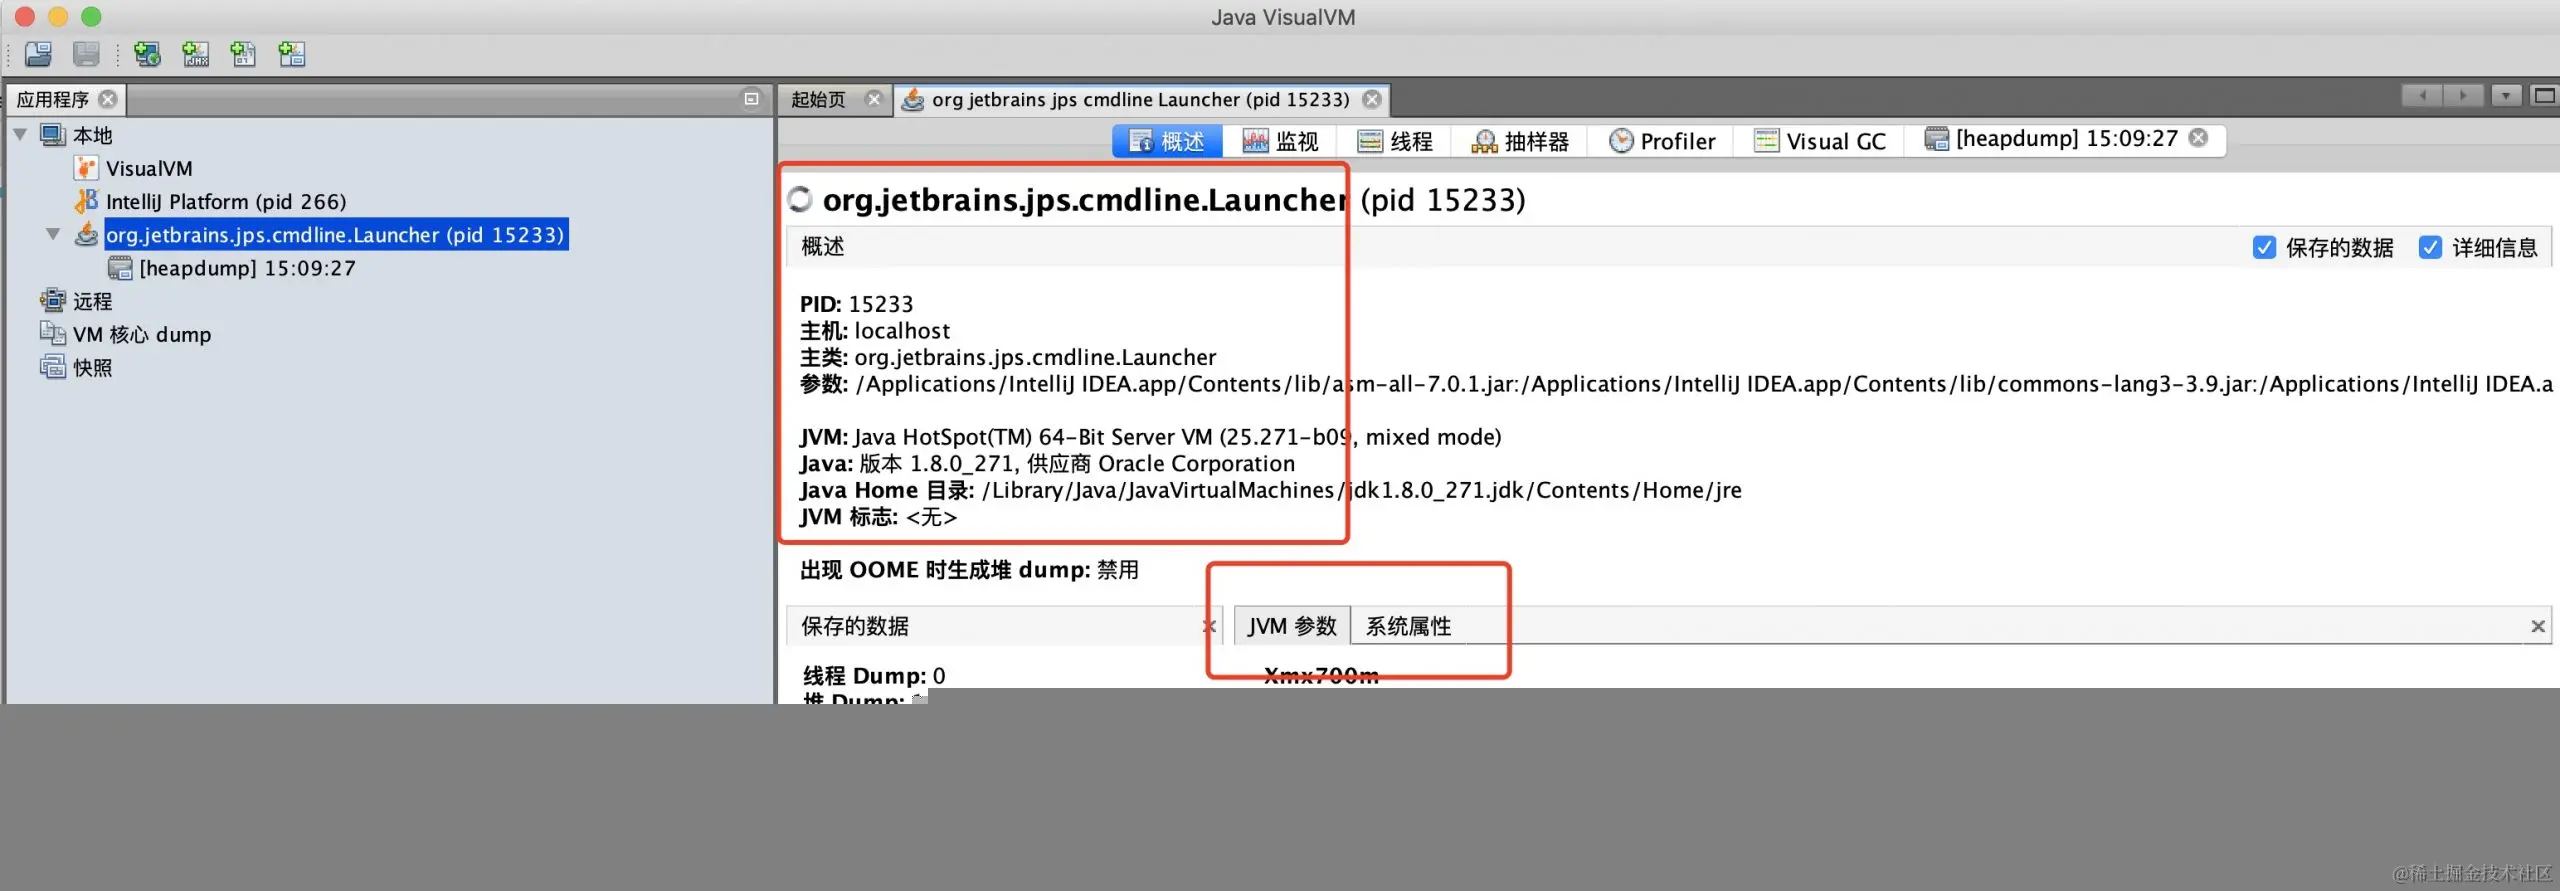Click the JVM 标志: <无> line
This screenshot has height=891, width=2560.
coord(878,517)
